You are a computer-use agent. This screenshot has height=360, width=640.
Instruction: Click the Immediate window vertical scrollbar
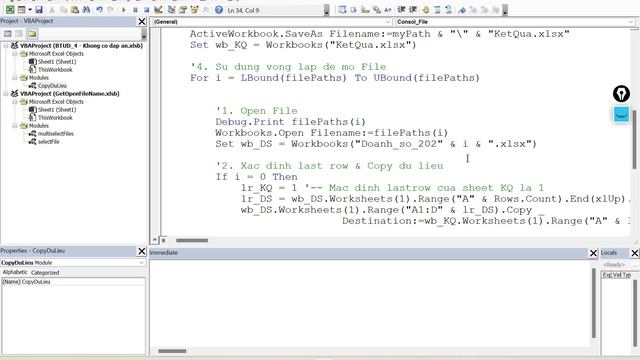click(594, 303)
